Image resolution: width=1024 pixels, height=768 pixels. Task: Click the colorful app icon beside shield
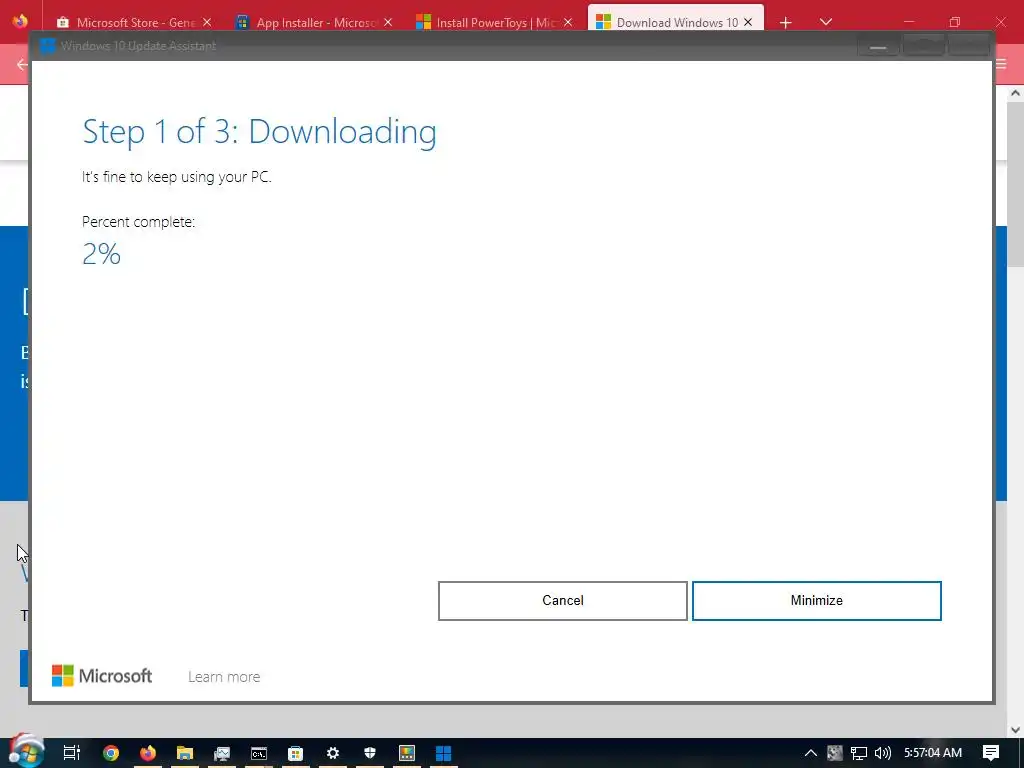[x=407, y=753]
